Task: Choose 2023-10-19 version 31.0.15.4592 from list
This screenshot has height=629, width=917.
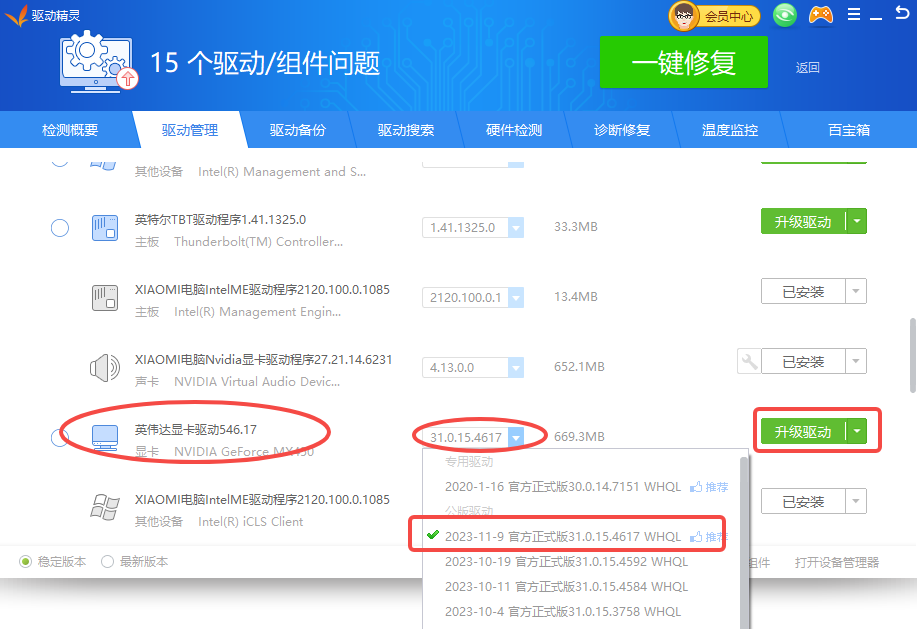Action: (566, 562)
